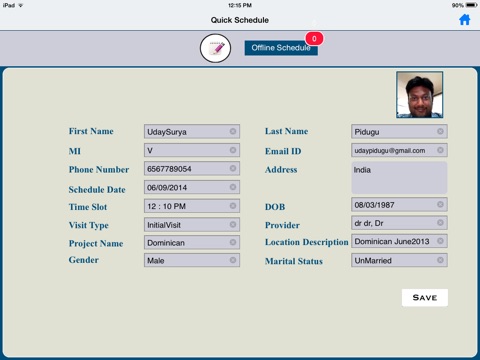Select the patient photo thumbnail
The width and height of the screenshot is (480, 360).
[x=420, y=95]
